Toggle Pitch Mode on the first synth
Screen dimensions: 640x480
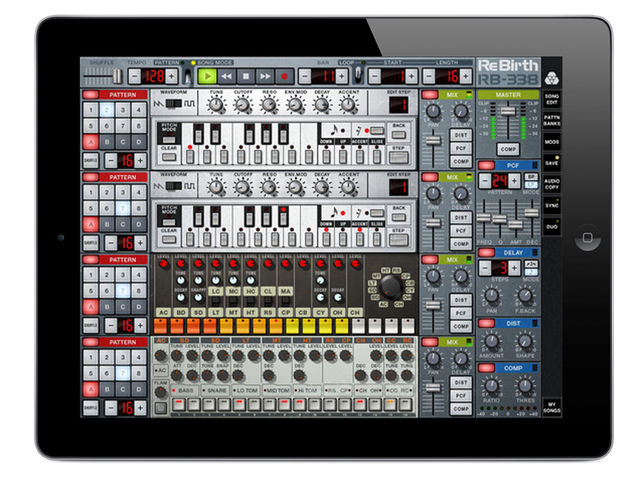click(x=169, y=140)
